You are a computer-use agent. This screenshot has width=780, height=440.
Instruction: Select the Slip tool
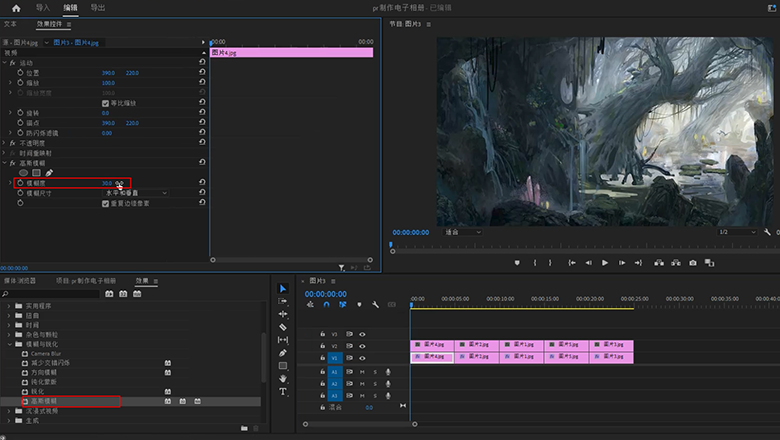(283, 340)
